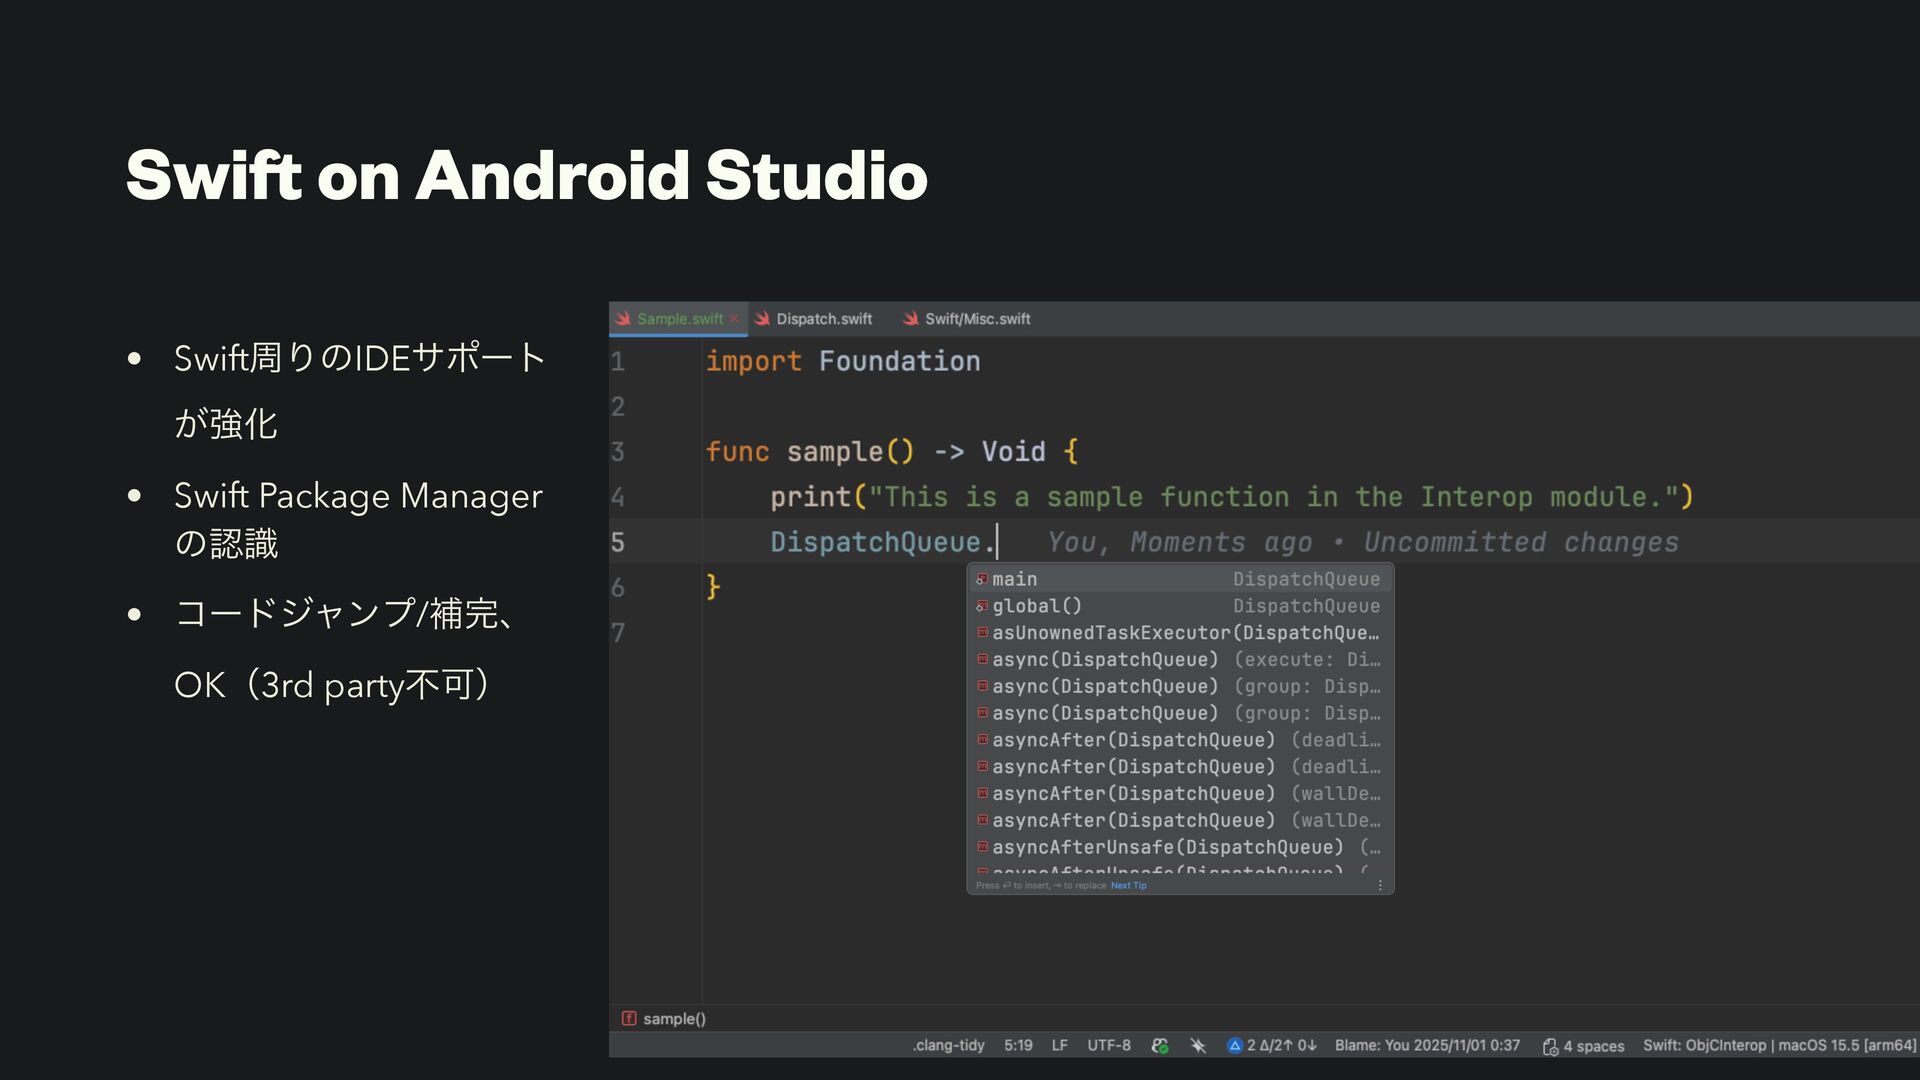Open the Swift/Misc.swift tab
This screenshot has width=1920, height=1080.
(x=976, y=319)
